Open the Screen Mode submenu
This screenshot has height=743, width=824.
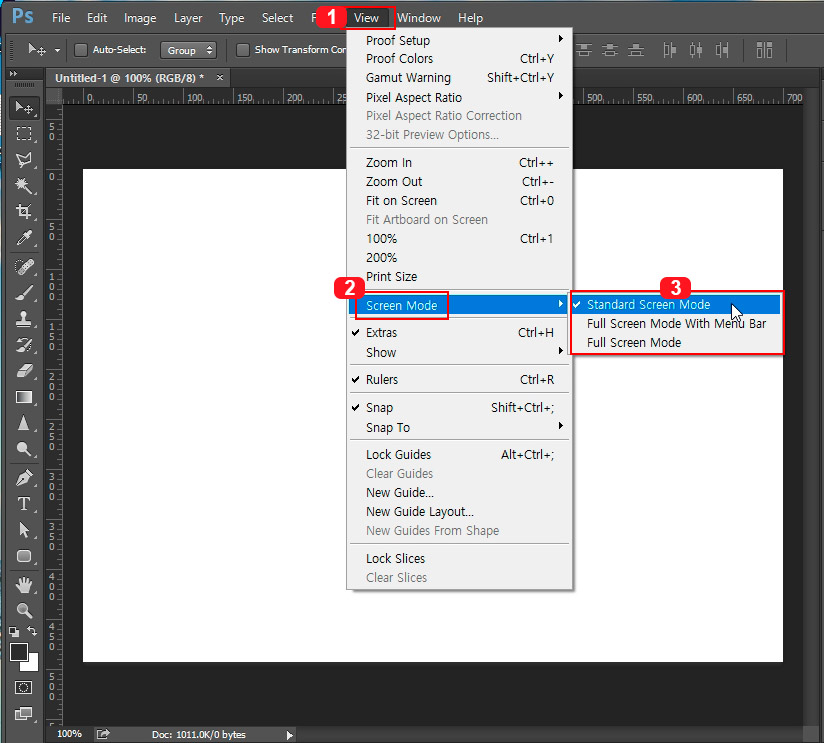click(459, 305)
